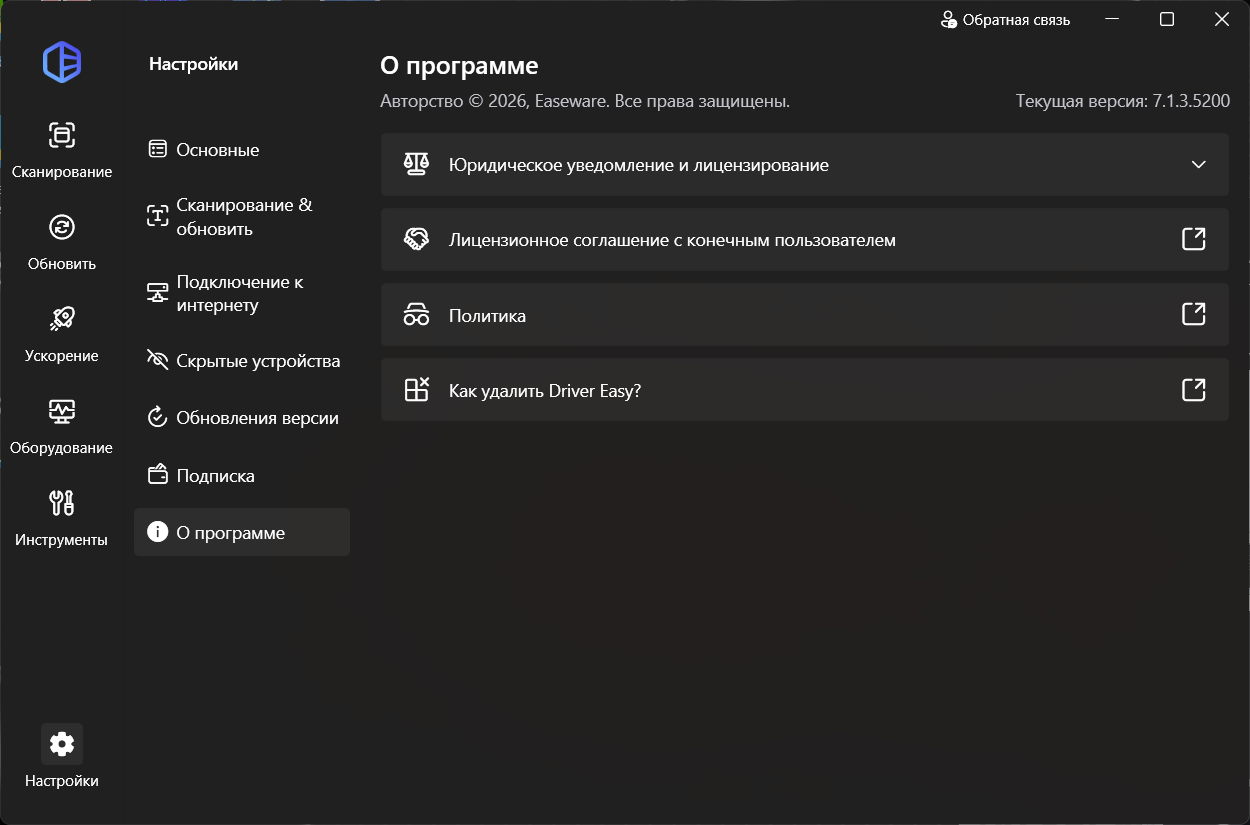Click the Сканирование & обновить scan icon
This screenshot has width=1250, height=825.
click(x=157, y=216)
